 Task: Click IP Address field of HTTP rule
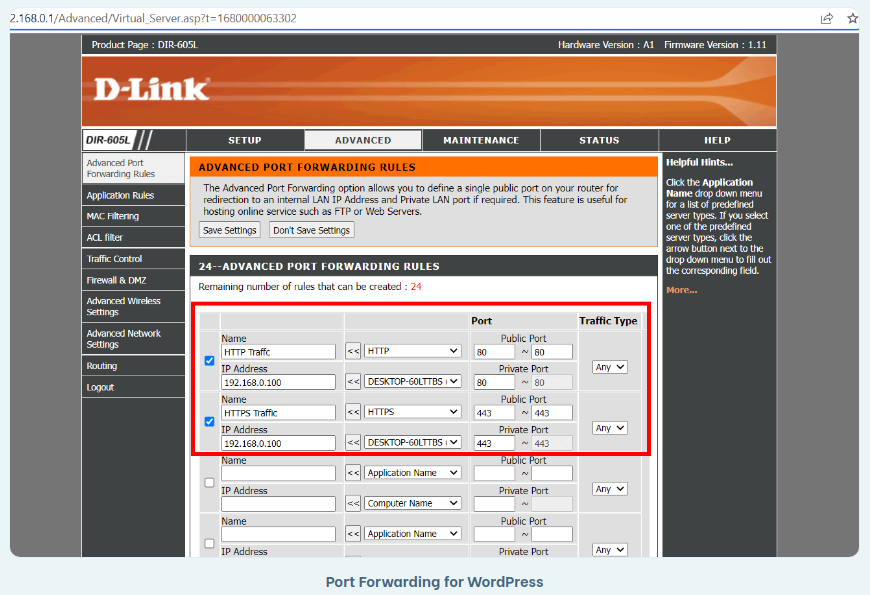(279, 382)
